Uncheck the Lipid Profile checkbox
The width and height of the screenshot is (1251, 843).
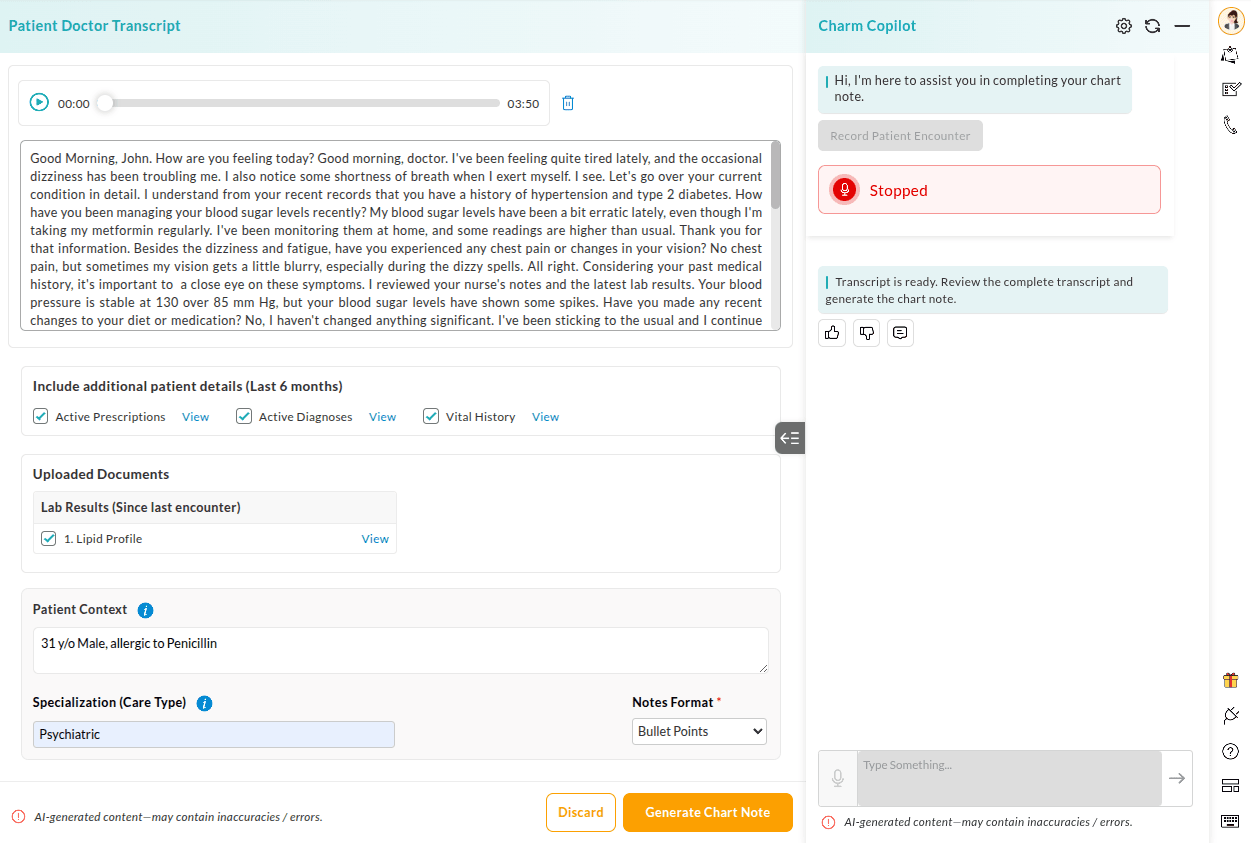coord(48,538)
